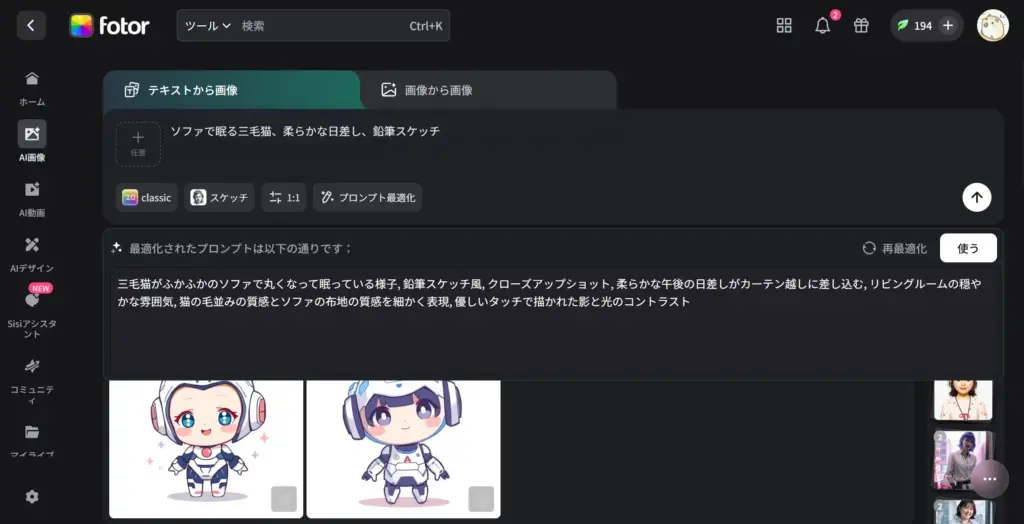
Task: Click the gray square on second generated image
Action: pos(481,499)
